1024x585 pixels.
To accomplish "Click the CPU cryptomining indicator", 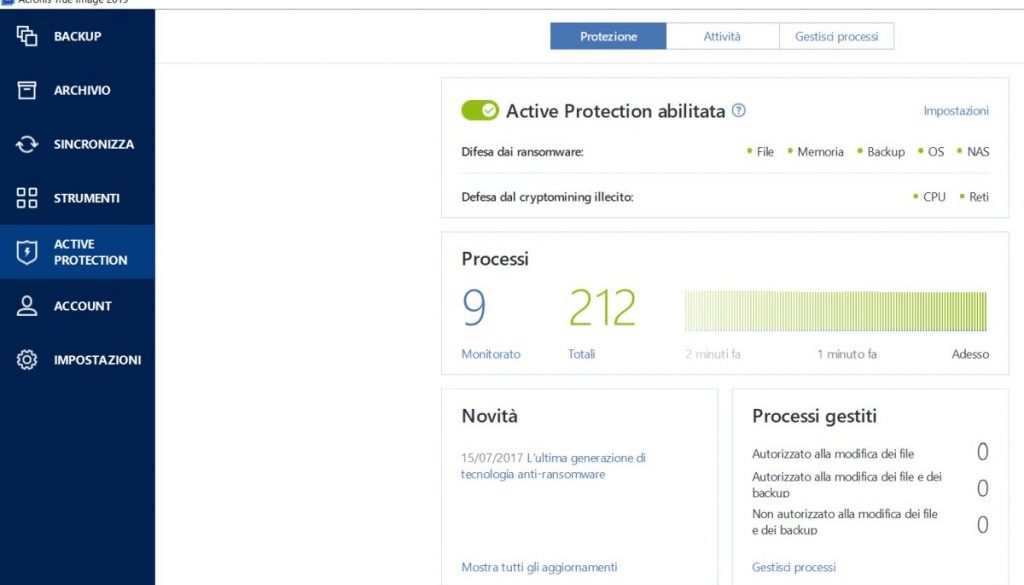I will [x=929, y=197].
